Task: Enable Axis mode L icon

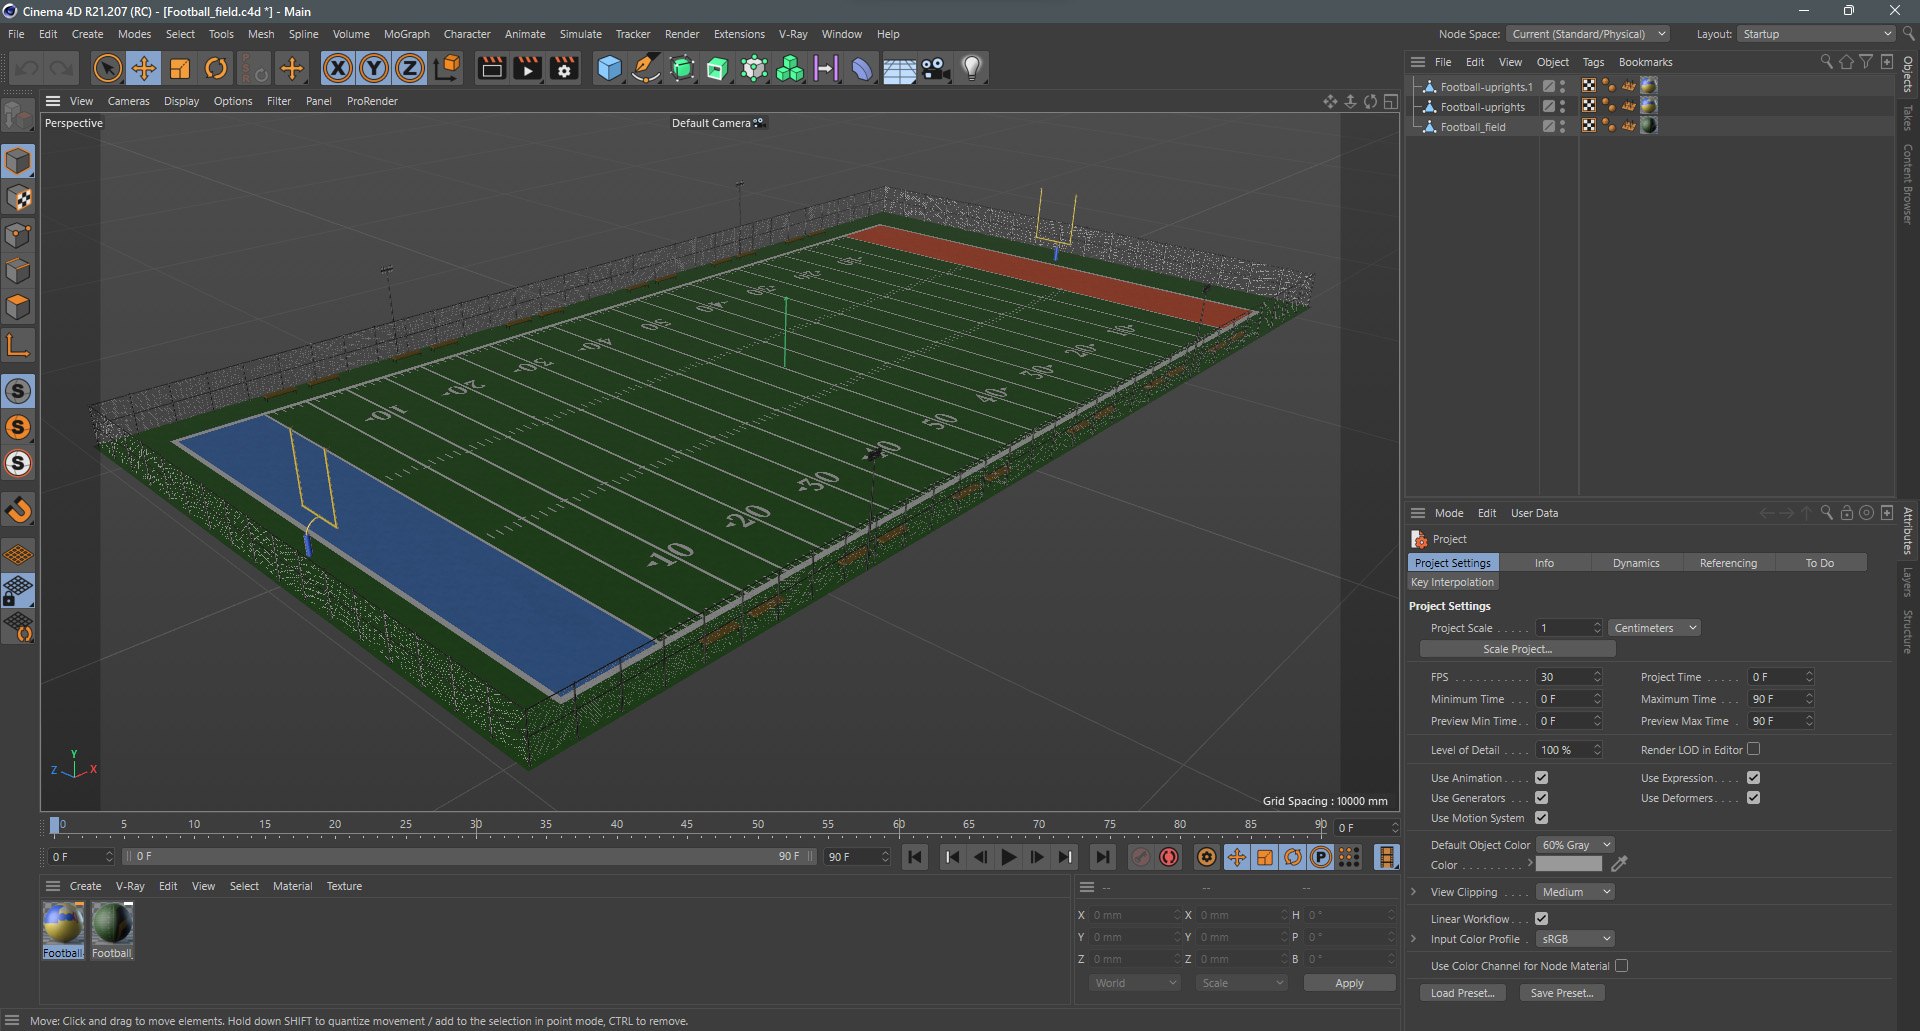Action: (18, 346)
